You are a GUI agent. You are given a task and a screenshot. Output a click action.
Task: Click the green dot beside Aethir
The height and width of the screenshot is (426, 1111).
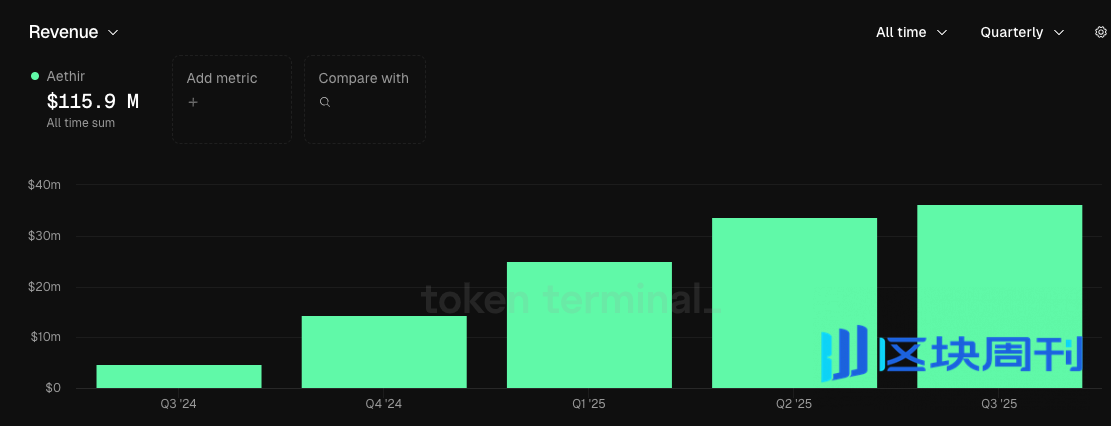[x=35, y=76]
